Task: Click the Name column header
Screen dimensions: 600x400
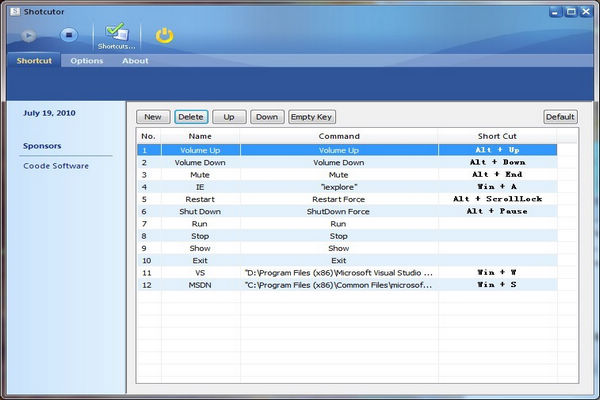Action: point(200,136)
